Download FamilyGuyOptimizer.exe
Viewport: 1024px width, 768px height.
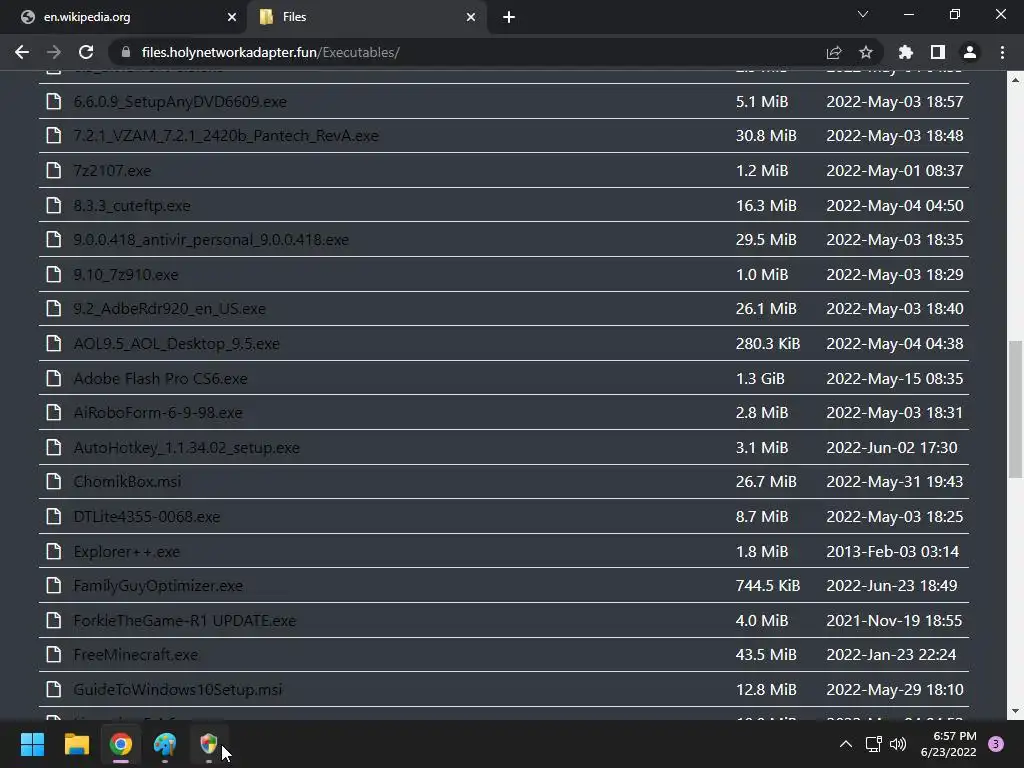pyautogui.click(x=157, y=585)
